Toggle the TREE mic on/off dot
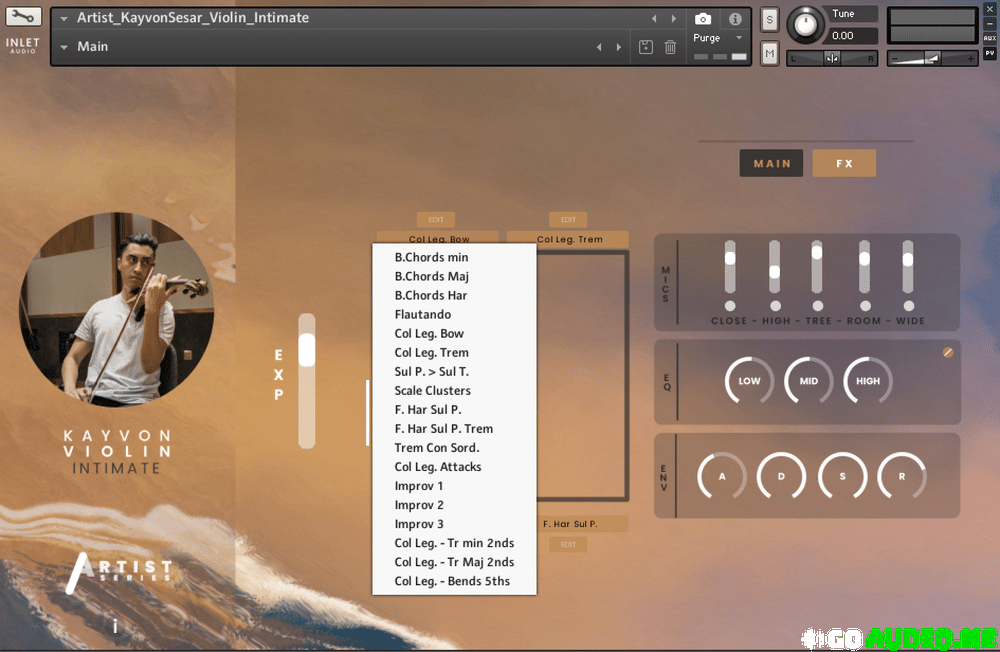Screen dimensions: 1000x652 tap(818, 306)
